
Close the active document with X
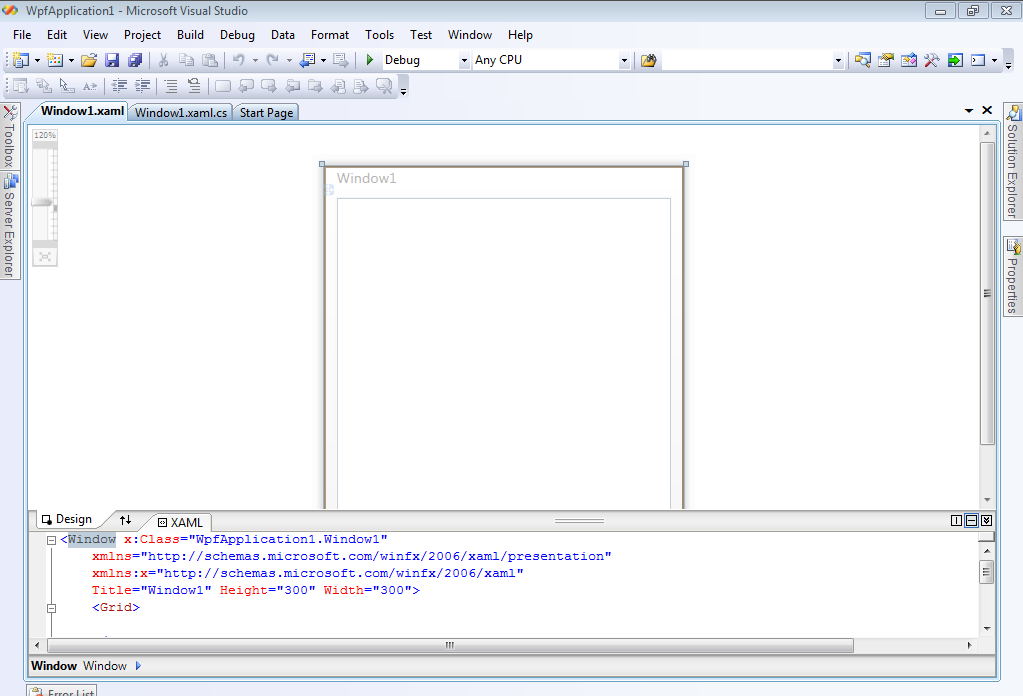[987, 110]
